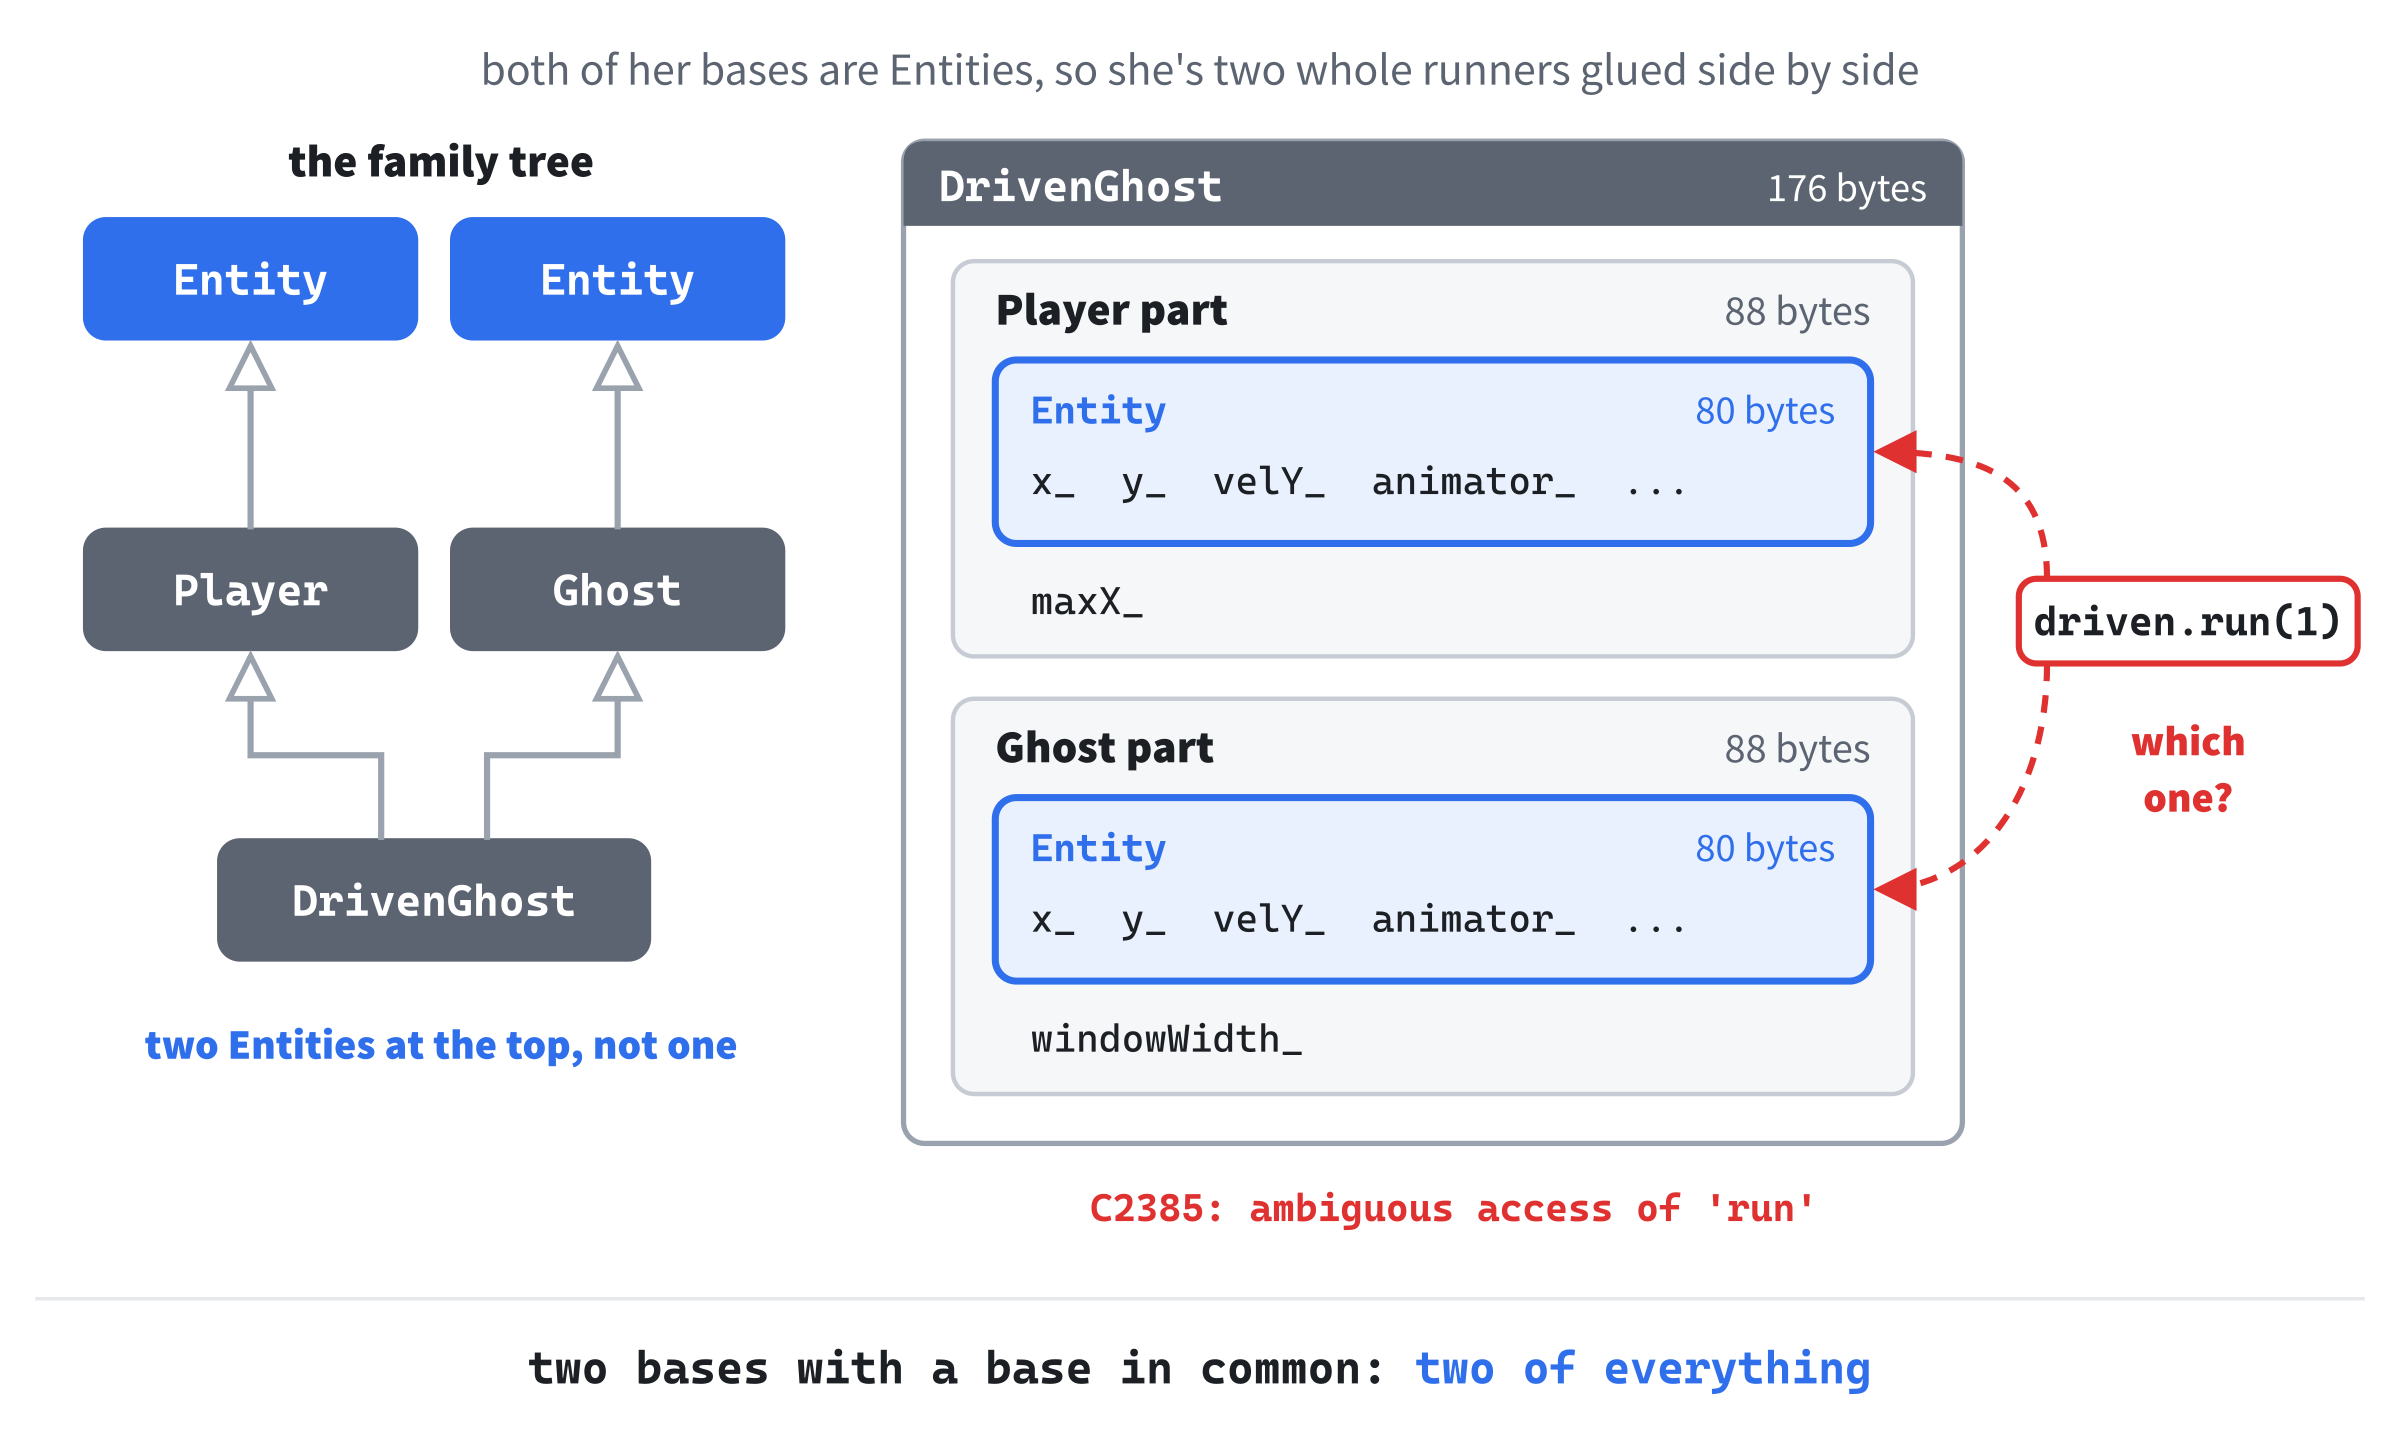Click the top caption about two runners
The width and height of the screenshot is (2400, 1454).
point(1200,70)
